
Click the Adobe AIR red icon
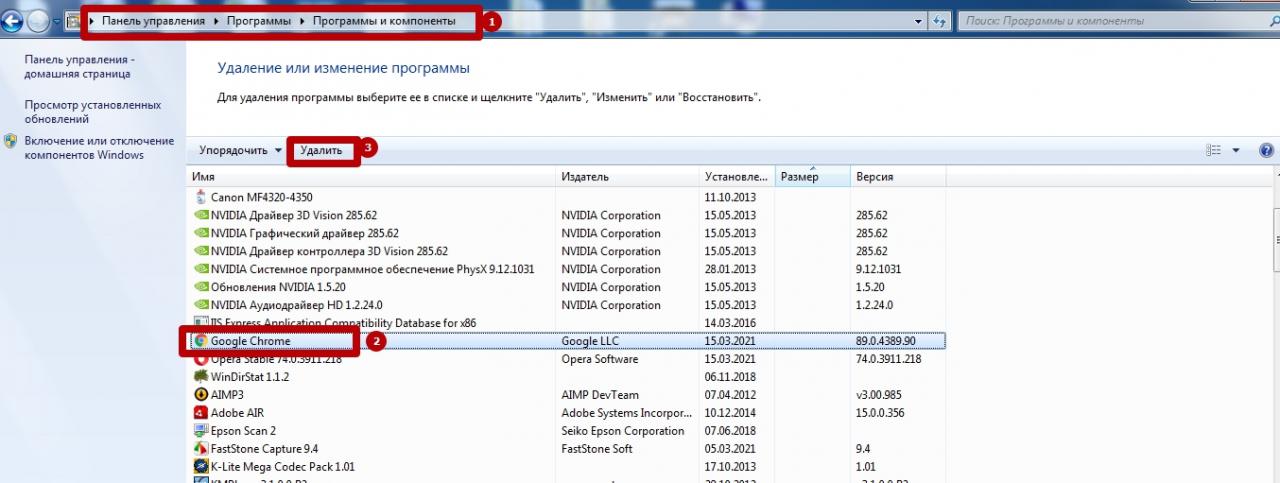coord(201,413)
